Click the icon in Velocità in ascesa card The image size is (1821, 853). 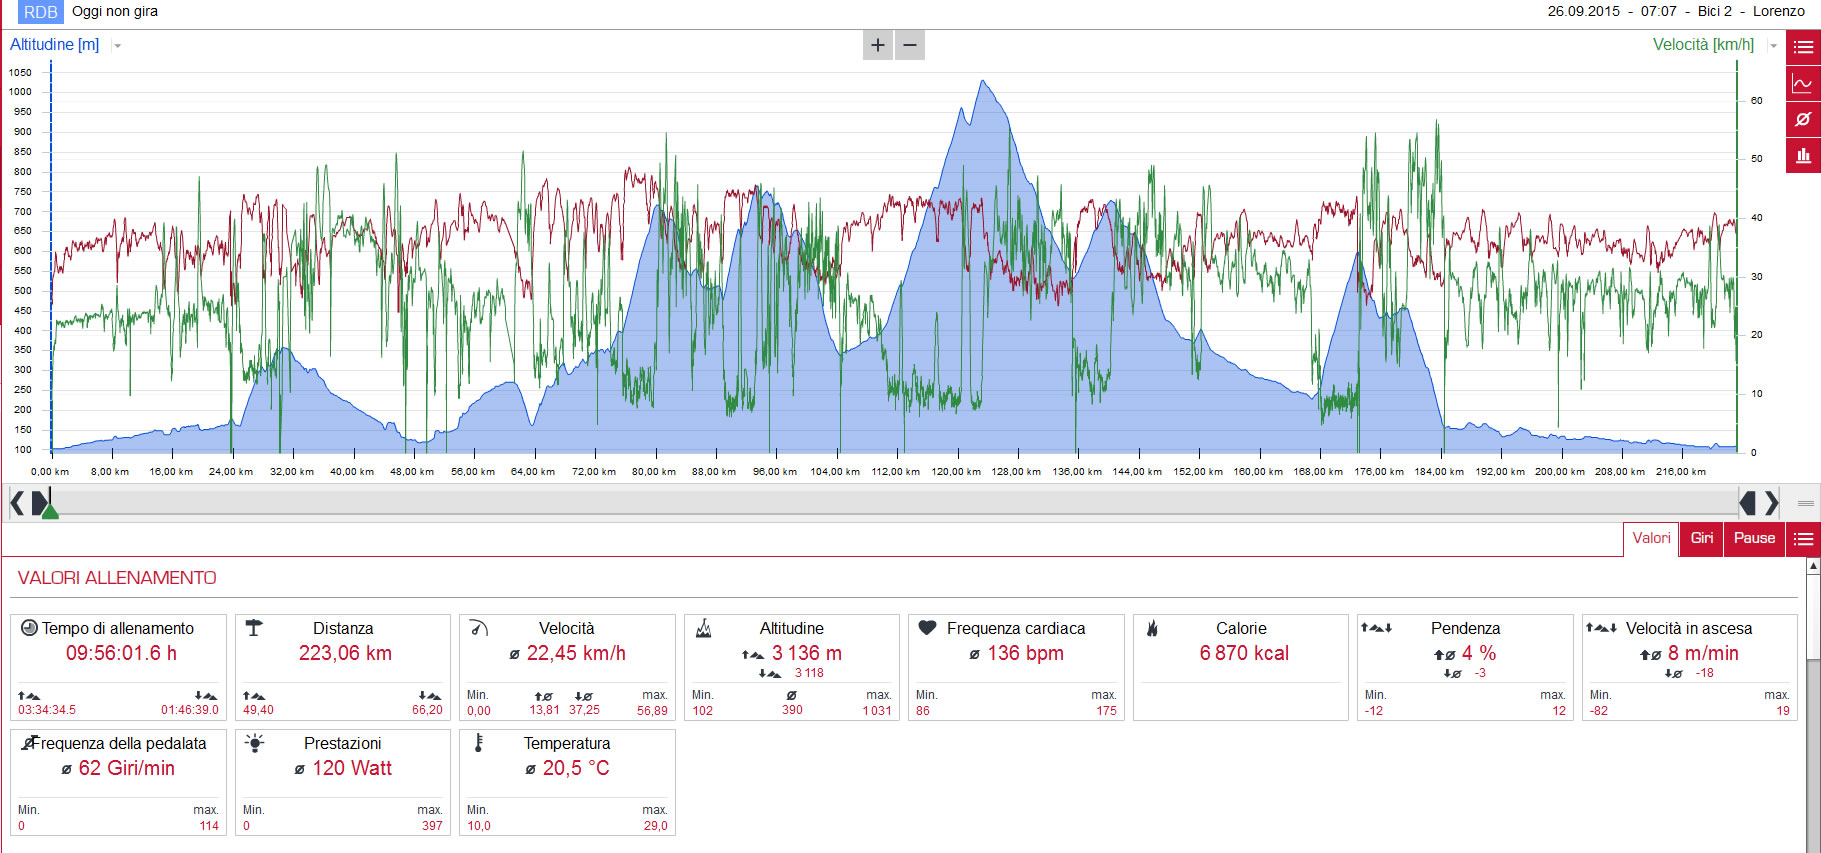[1601, 628]
